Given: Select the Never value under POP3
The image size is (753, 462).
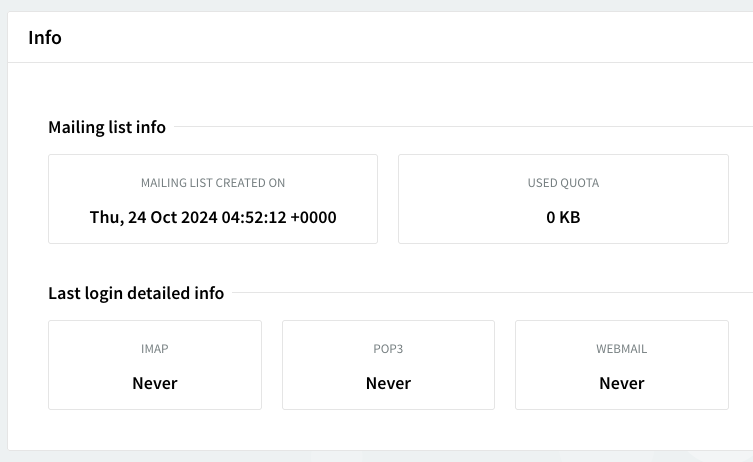Looking at the screenshot, I should (388, 383).
